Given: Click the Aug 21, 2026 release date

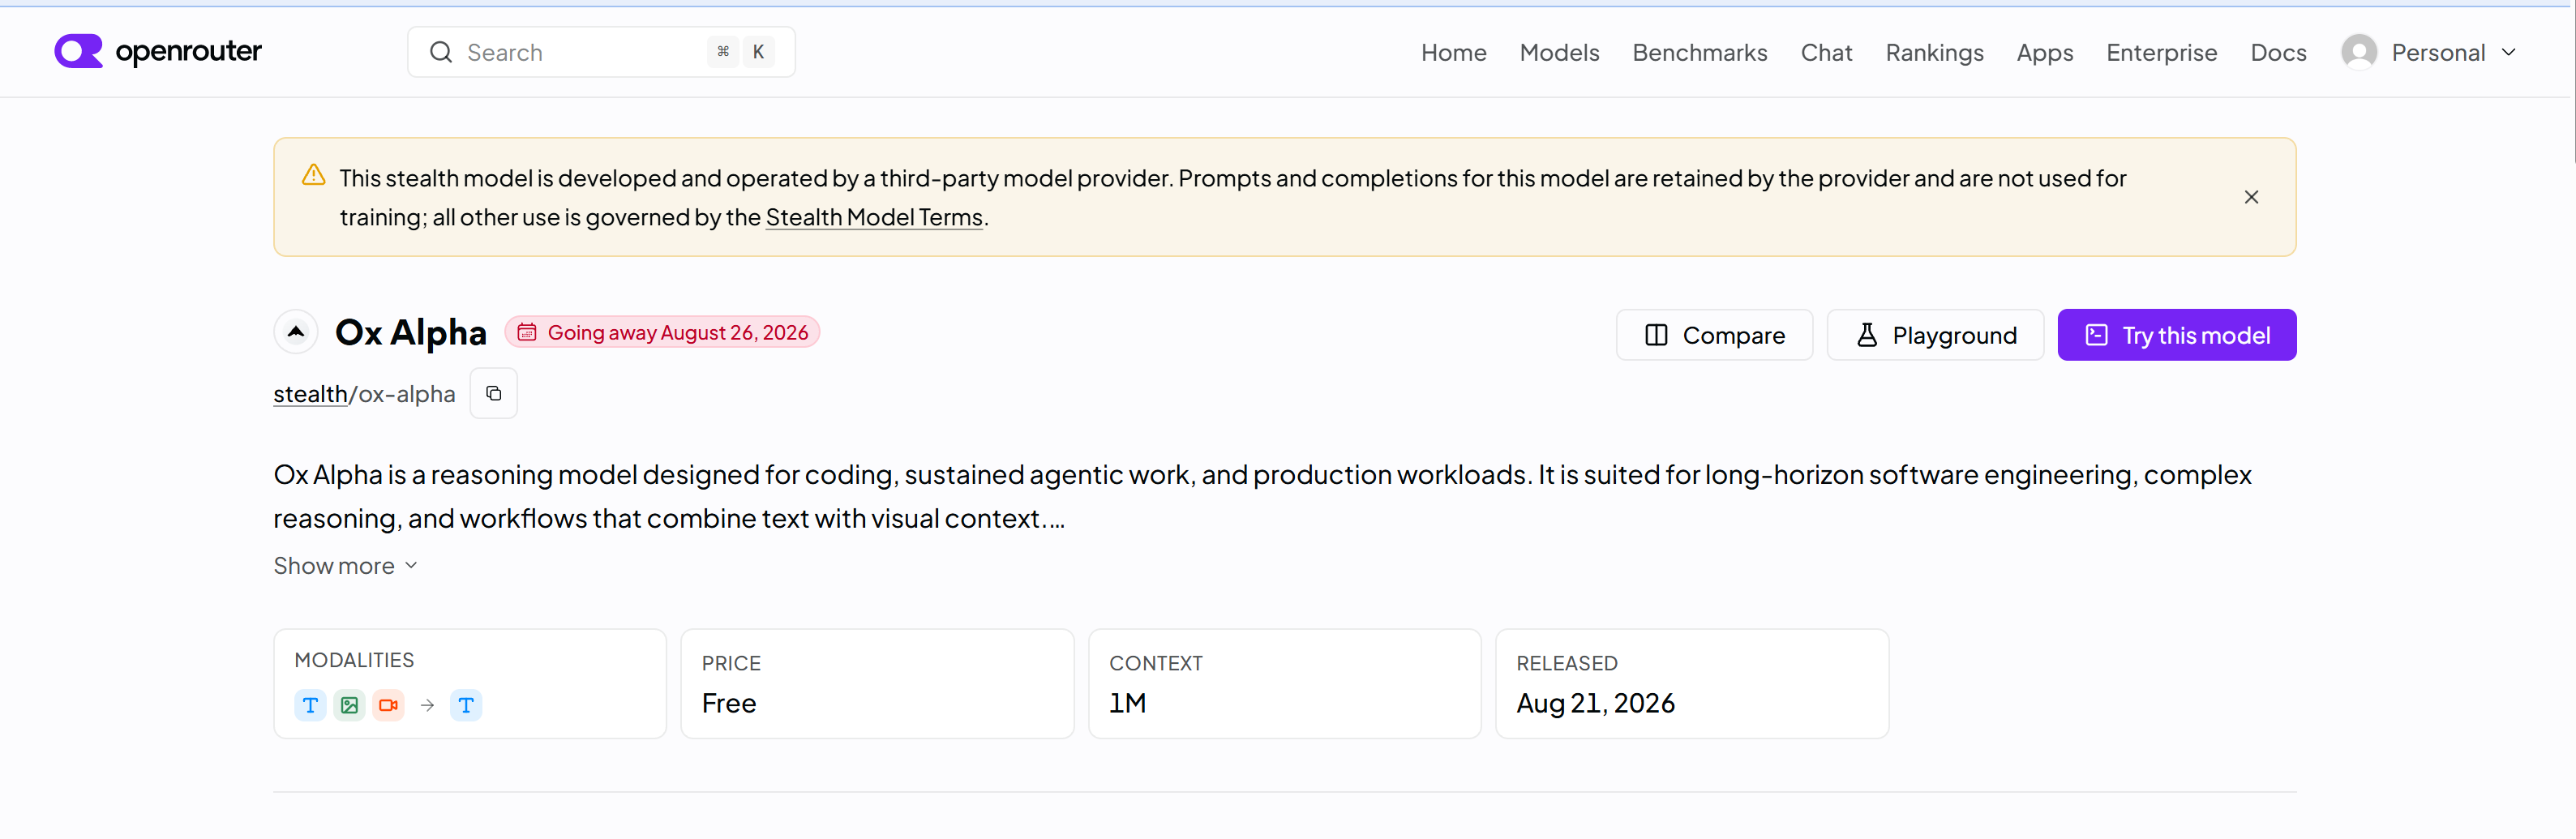Looking at the screenshot, I should click(1595, 703).
